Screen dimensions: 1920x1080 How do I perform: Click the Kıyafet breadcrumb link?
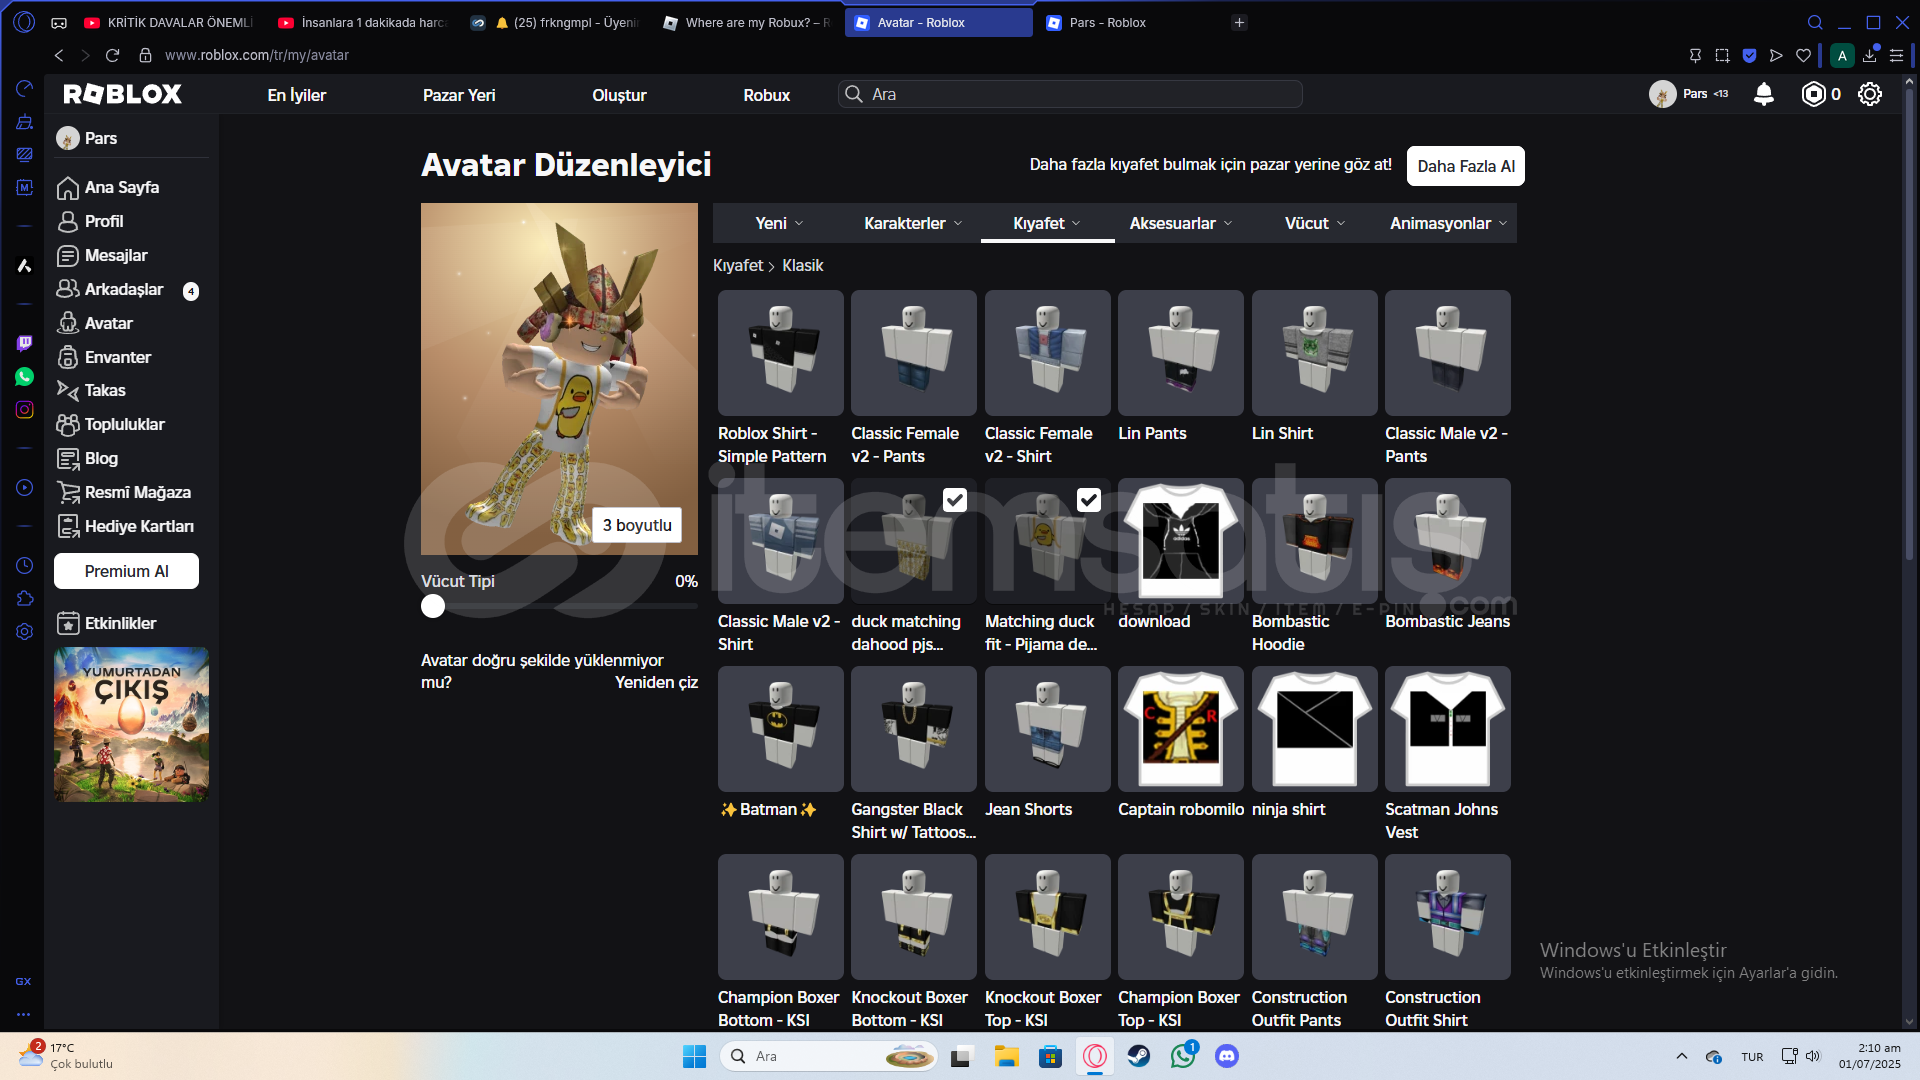click(x=738, y=265)
